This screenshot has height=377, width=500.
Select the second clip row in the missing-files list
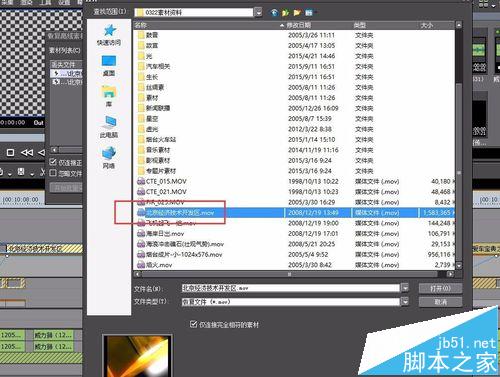tap(66, 82)
